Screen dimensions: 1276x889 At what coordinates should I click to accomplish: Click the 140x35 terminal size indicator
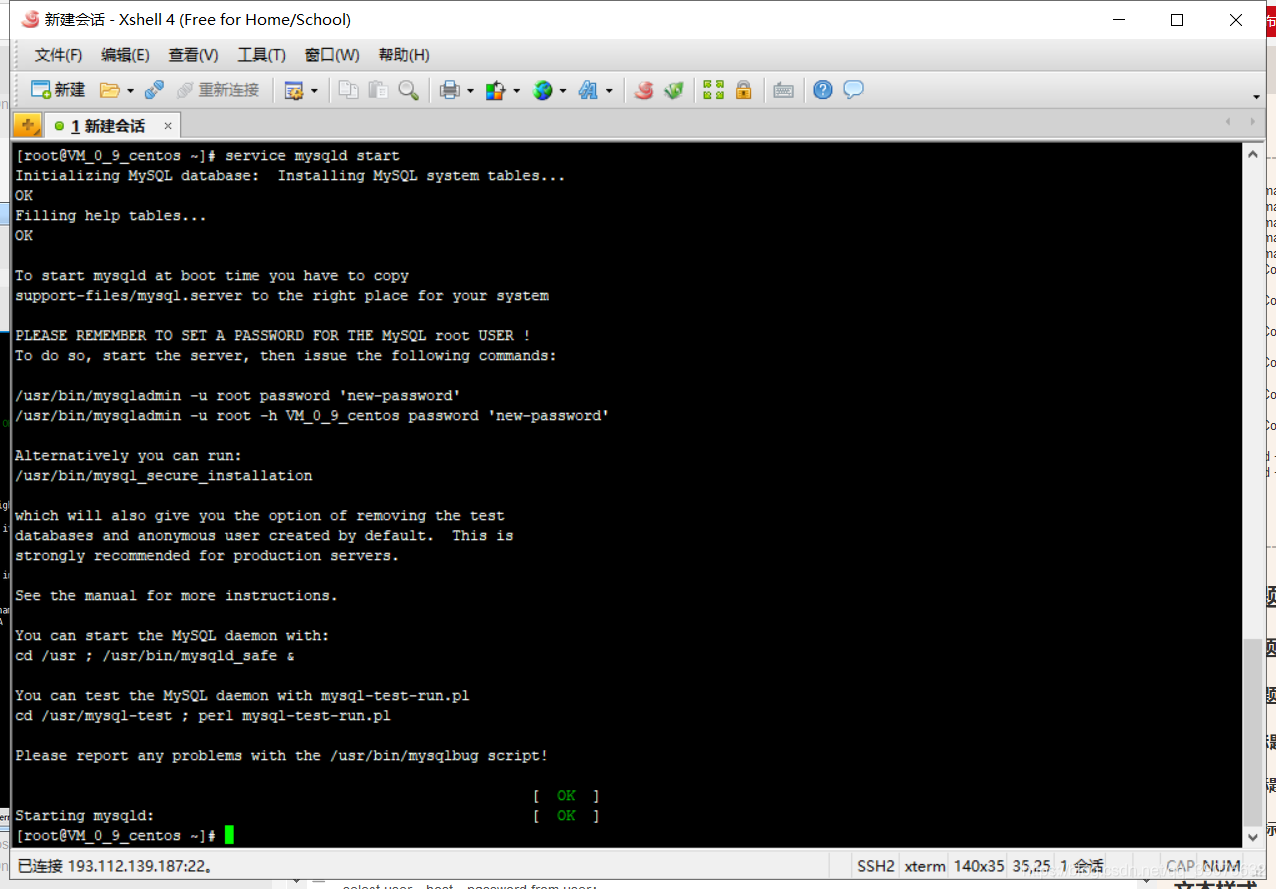979,866
